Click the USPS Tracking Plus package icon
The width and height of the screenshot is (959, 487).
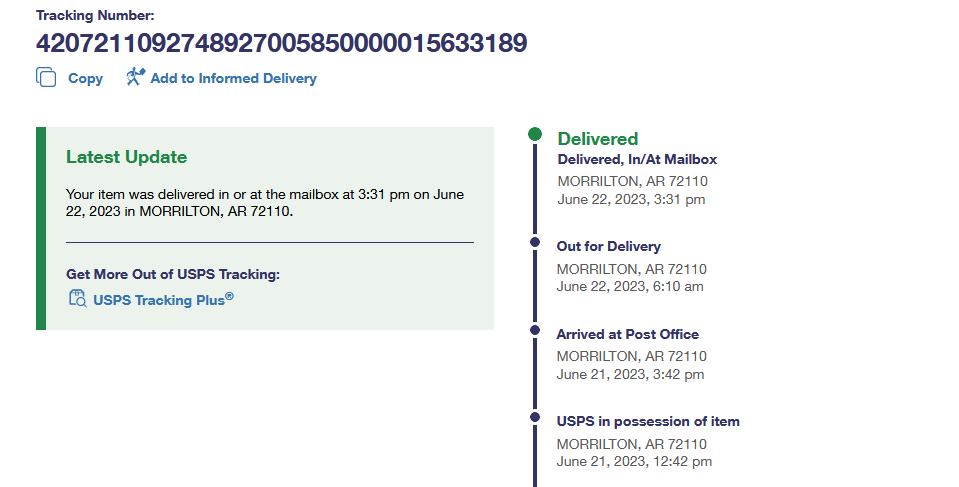click(x=77, y=298)
